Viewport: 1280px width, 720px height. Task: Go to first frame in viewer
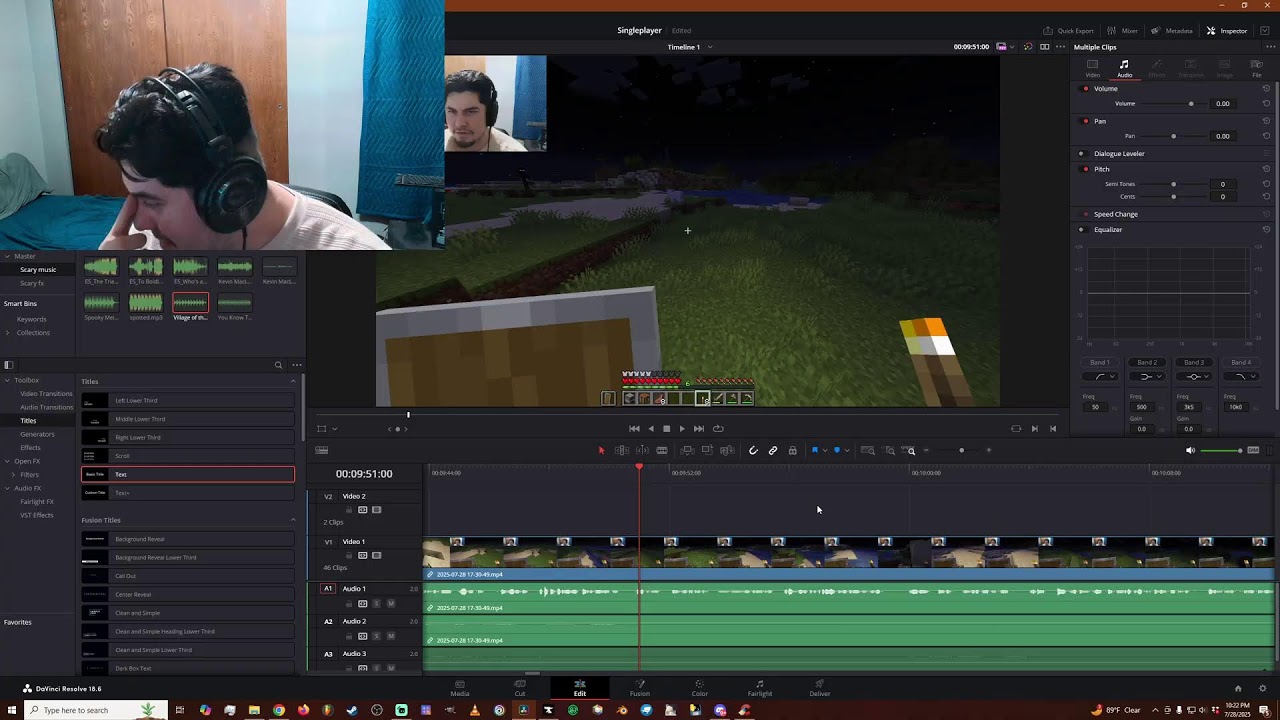(634, 429)
